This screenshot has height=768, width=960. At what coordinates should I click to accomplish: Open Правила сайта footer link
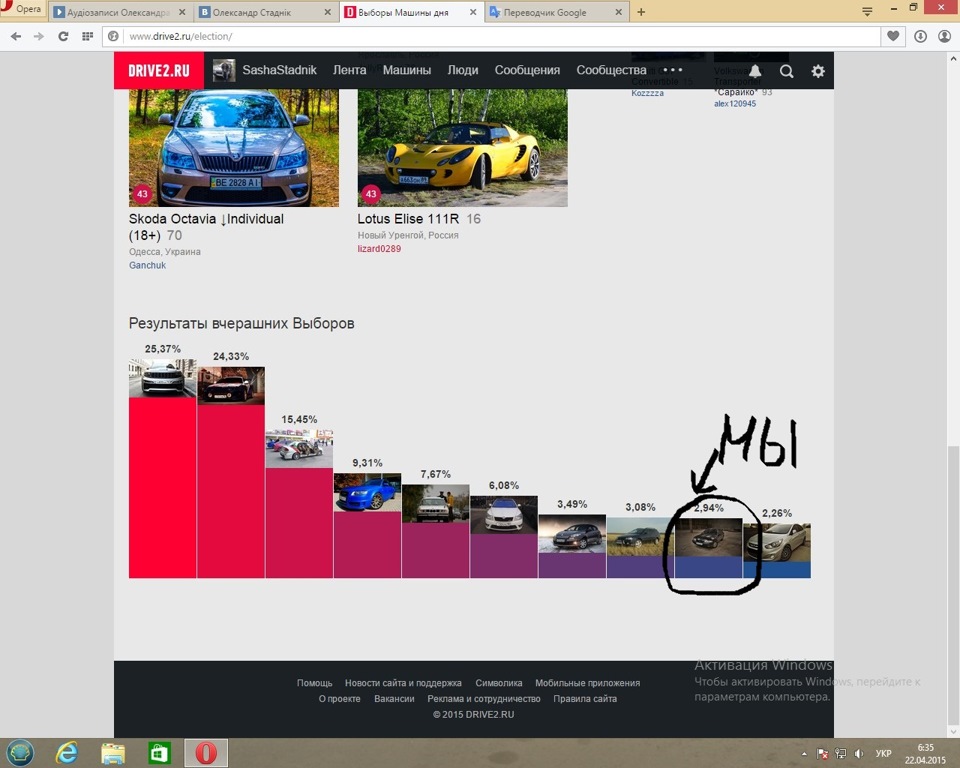[585, 699]
